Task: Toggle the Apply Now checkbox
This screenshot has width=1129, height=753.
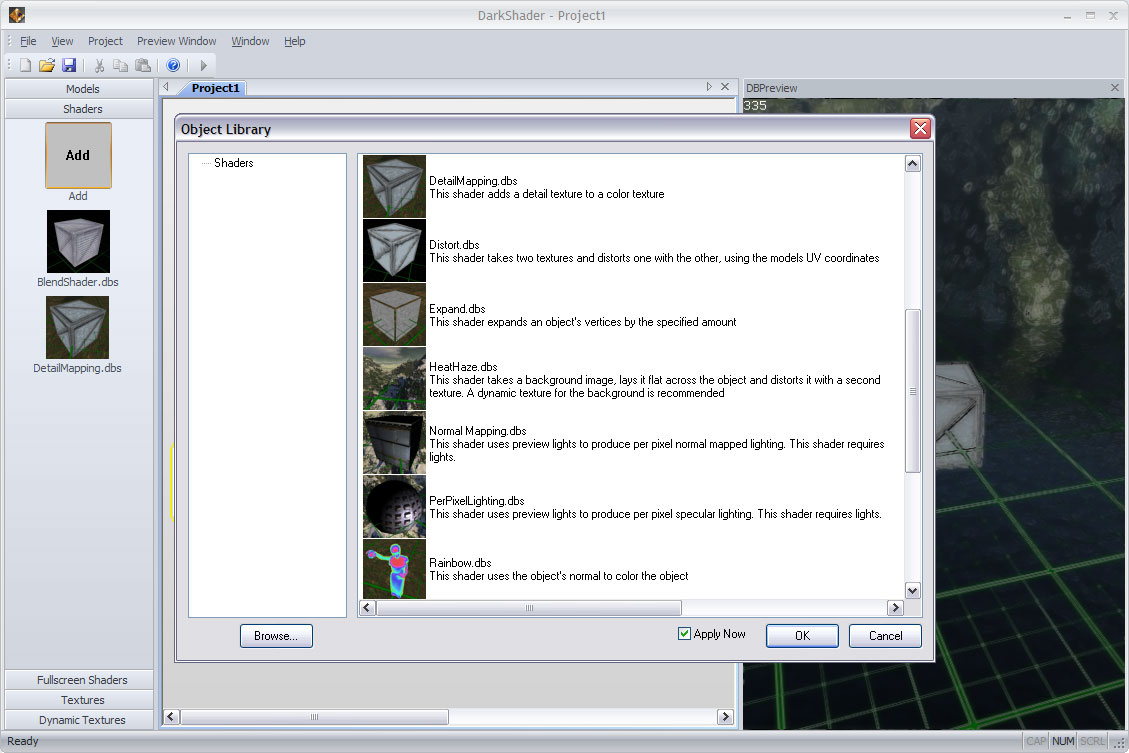Action: (685, 634)
